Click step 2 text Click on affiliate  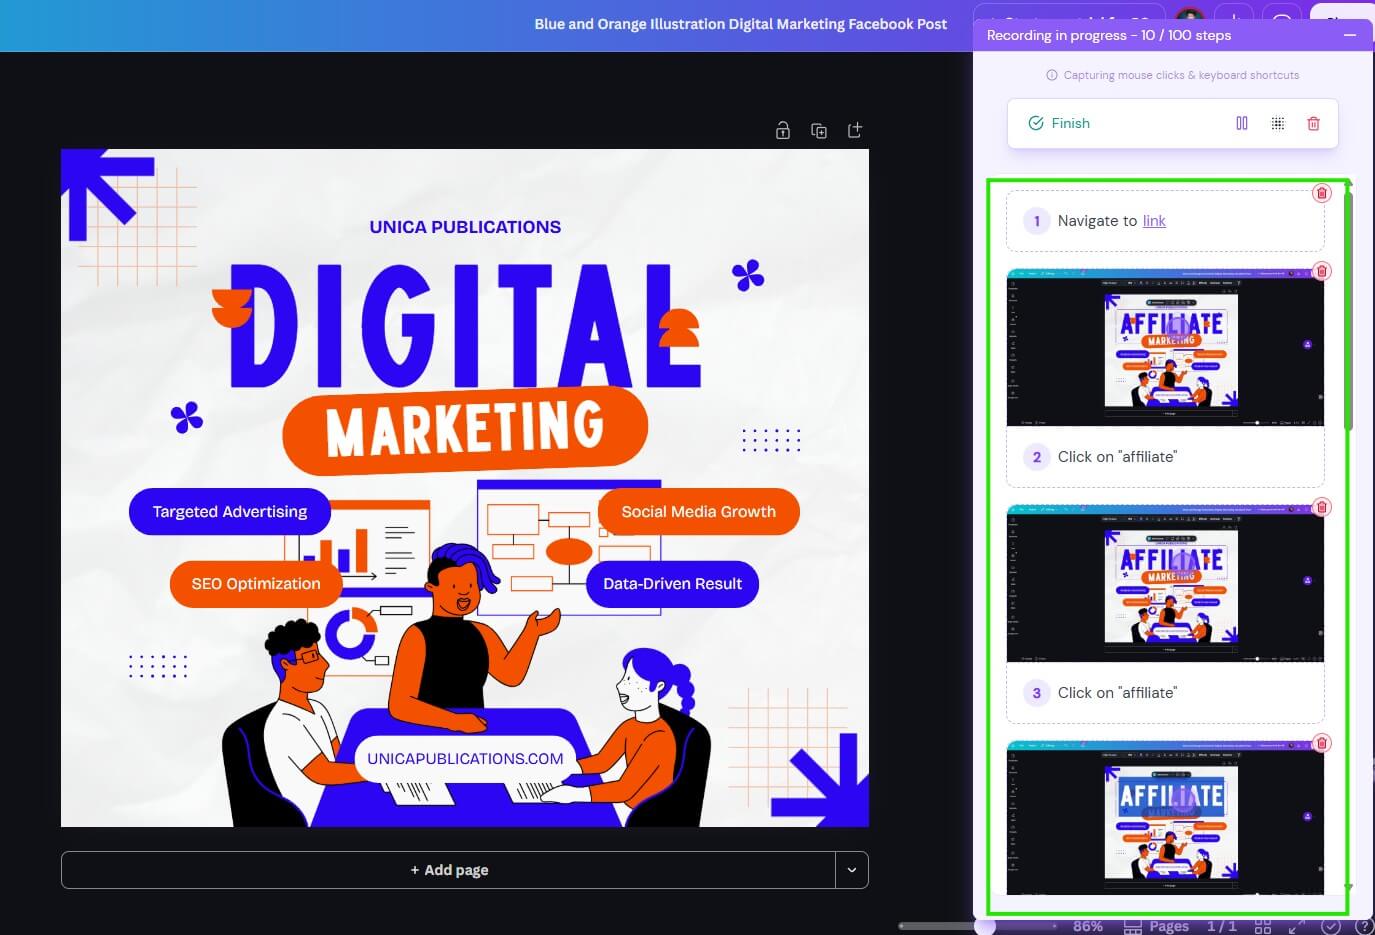pos(1117,457)
